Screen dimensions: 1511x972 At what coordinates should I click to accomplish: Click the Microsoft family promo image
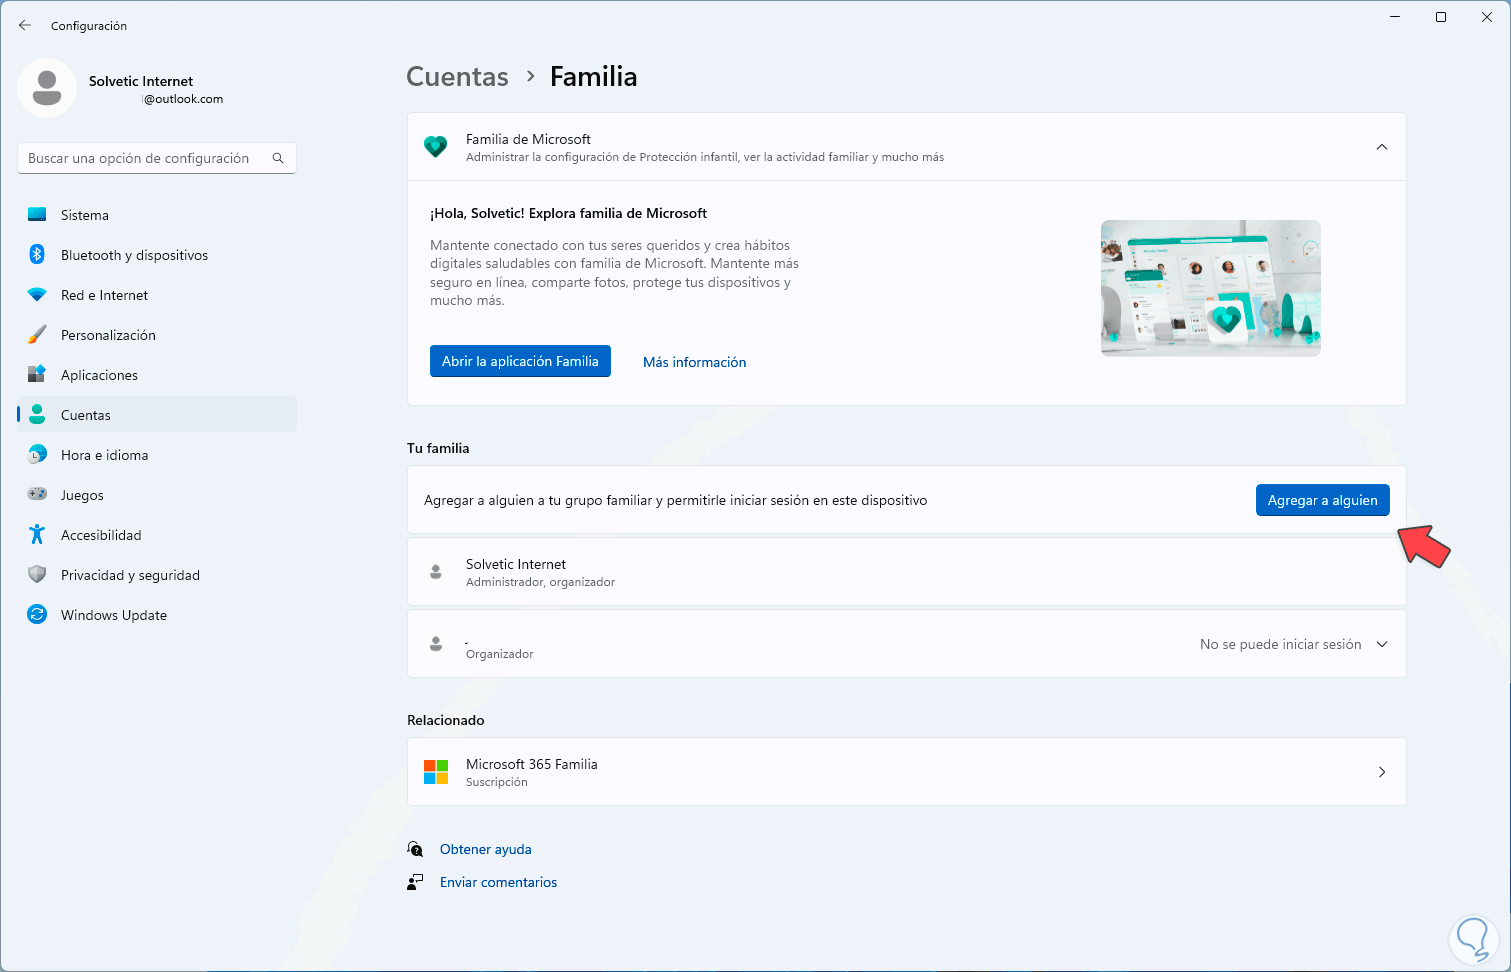point(1211,288)
